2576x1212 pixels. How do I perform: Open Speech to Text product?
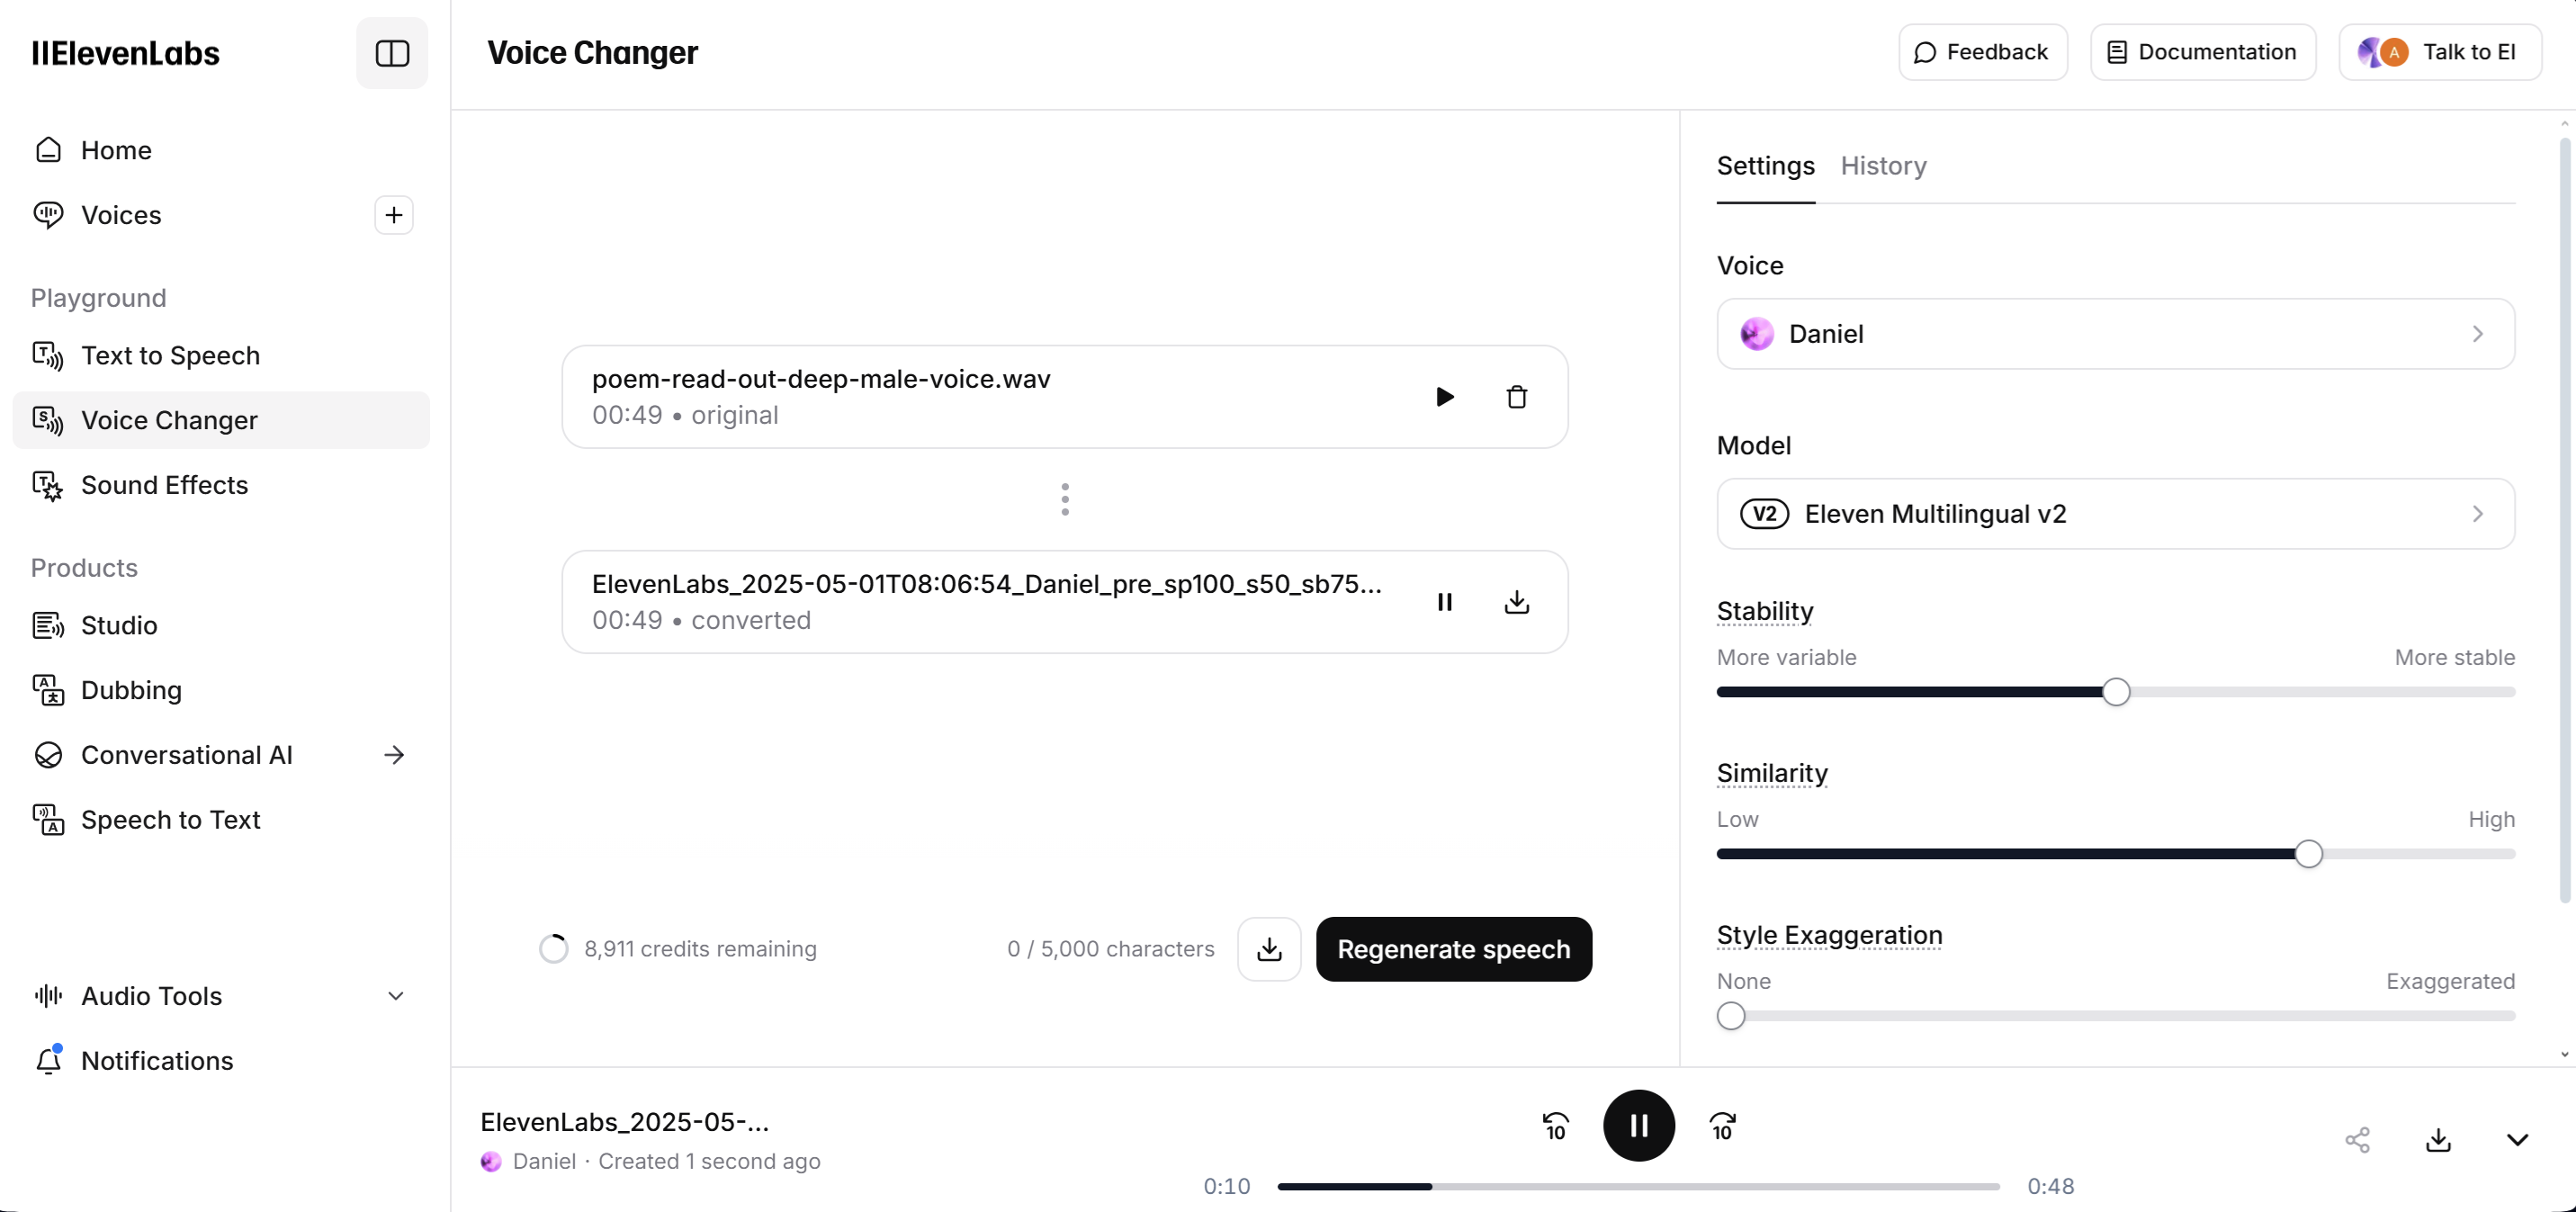pyautogui.click(x=220, y=820)
